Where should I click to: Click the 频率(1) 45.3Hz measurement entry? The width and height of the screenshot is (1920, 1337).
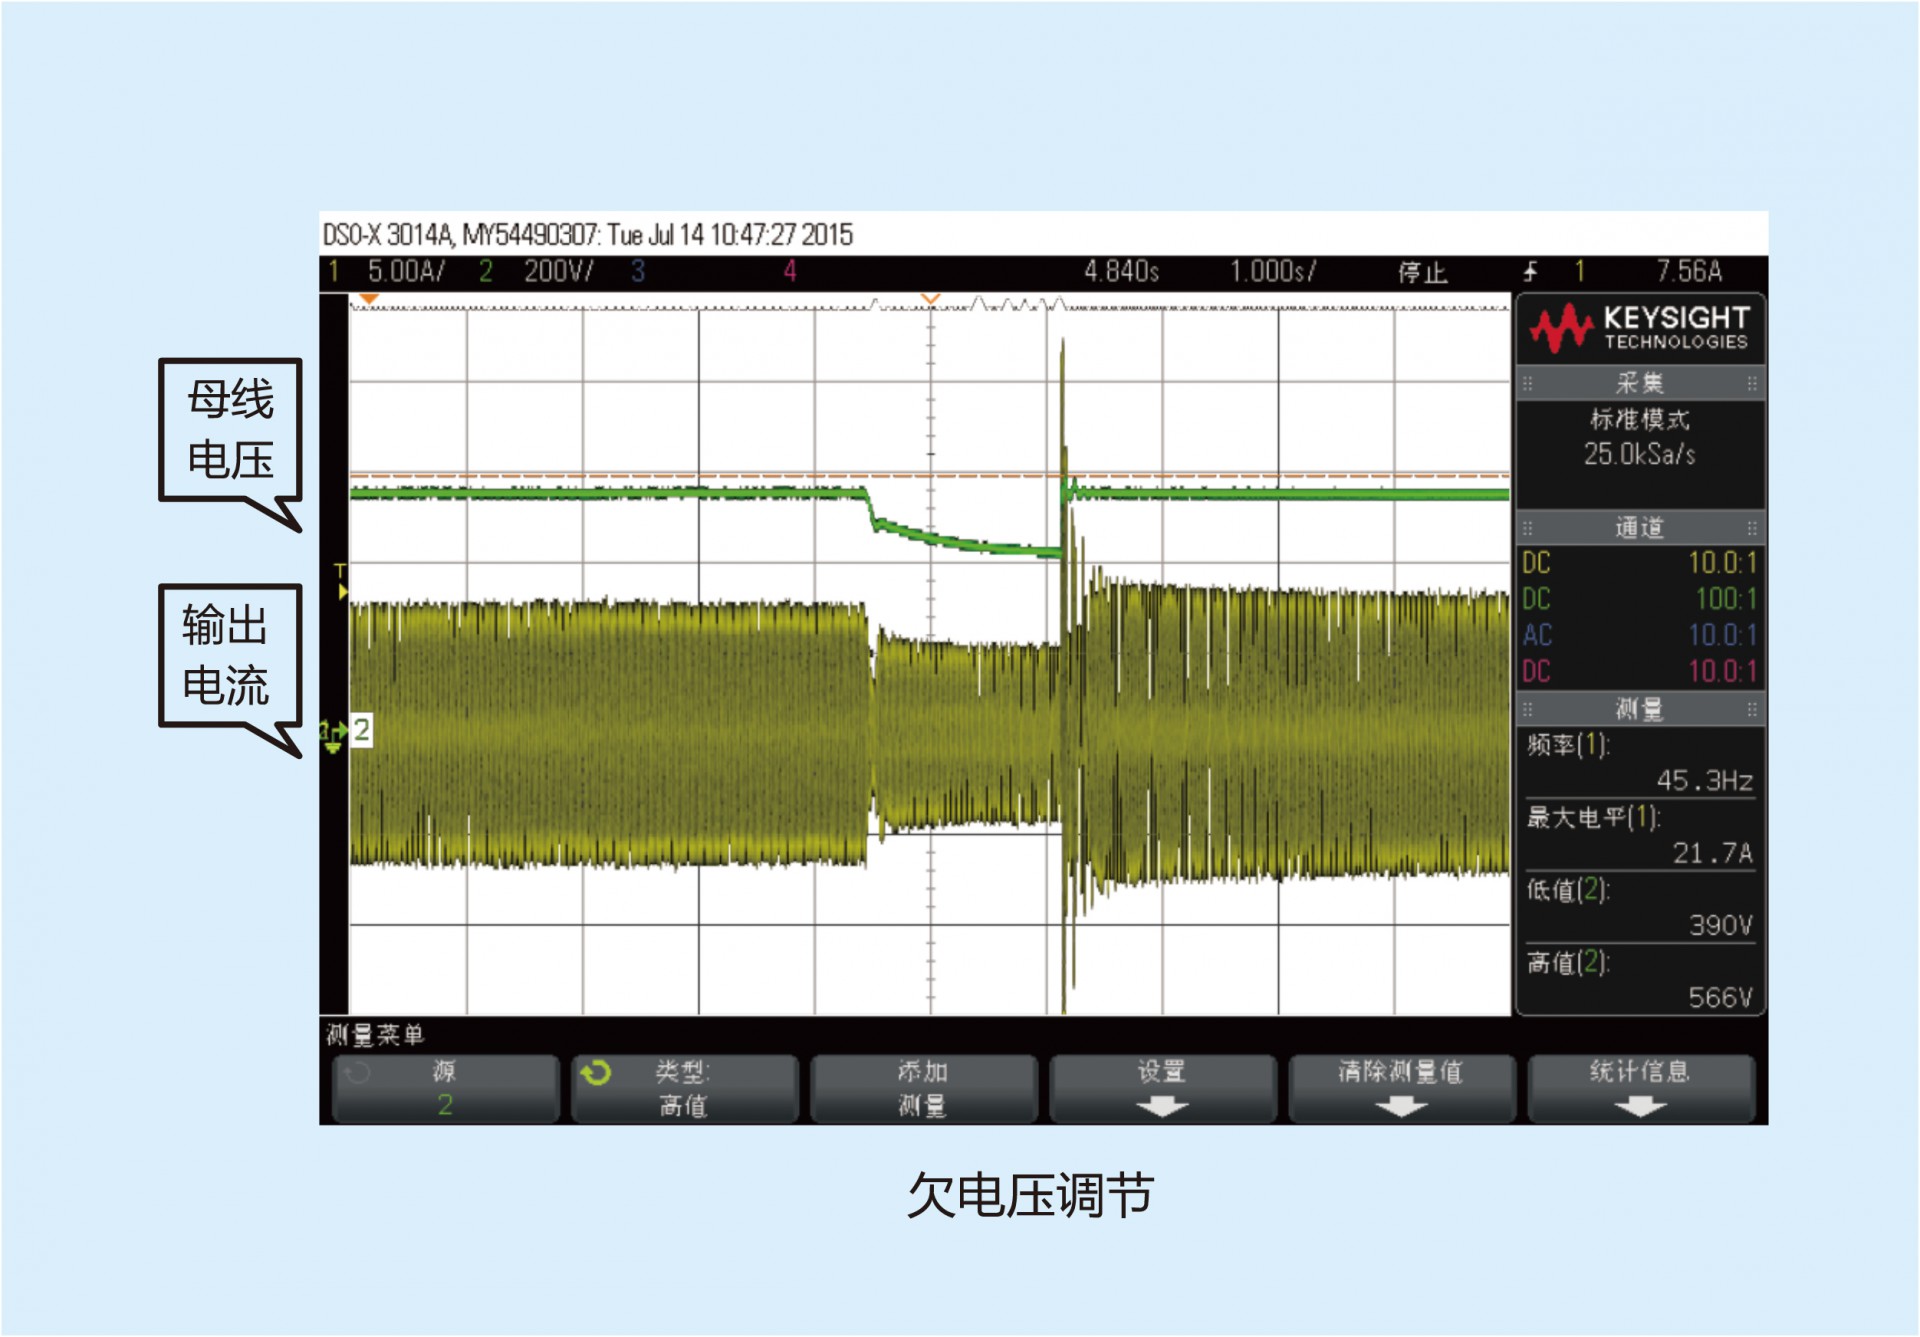(1640, 763)
